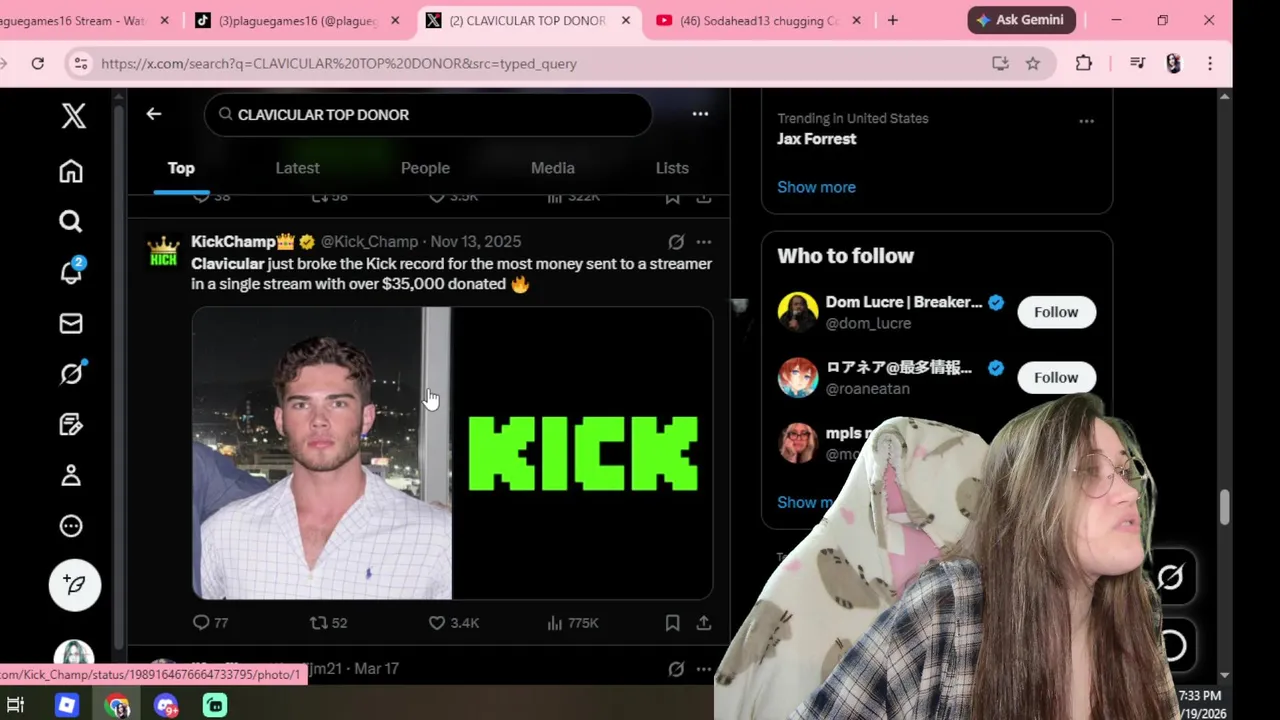Screen dimensions: 1280x720
Task: Open Explore search icon in sidebar
Action: coord(71,221)
